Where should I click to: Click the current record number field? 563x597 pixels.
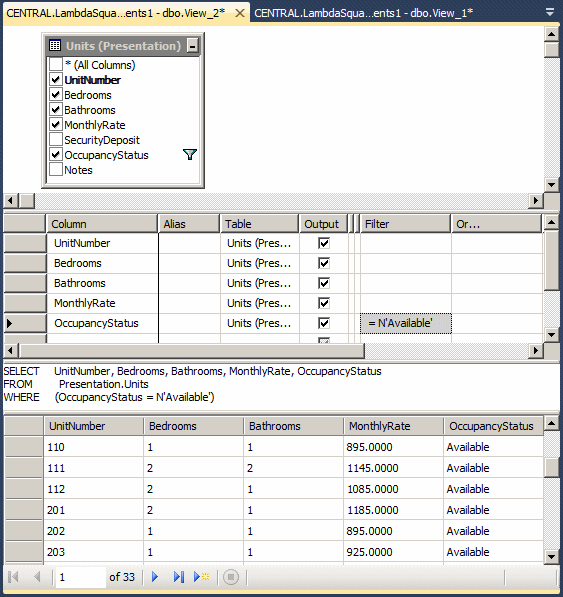[x=80, y=577]
